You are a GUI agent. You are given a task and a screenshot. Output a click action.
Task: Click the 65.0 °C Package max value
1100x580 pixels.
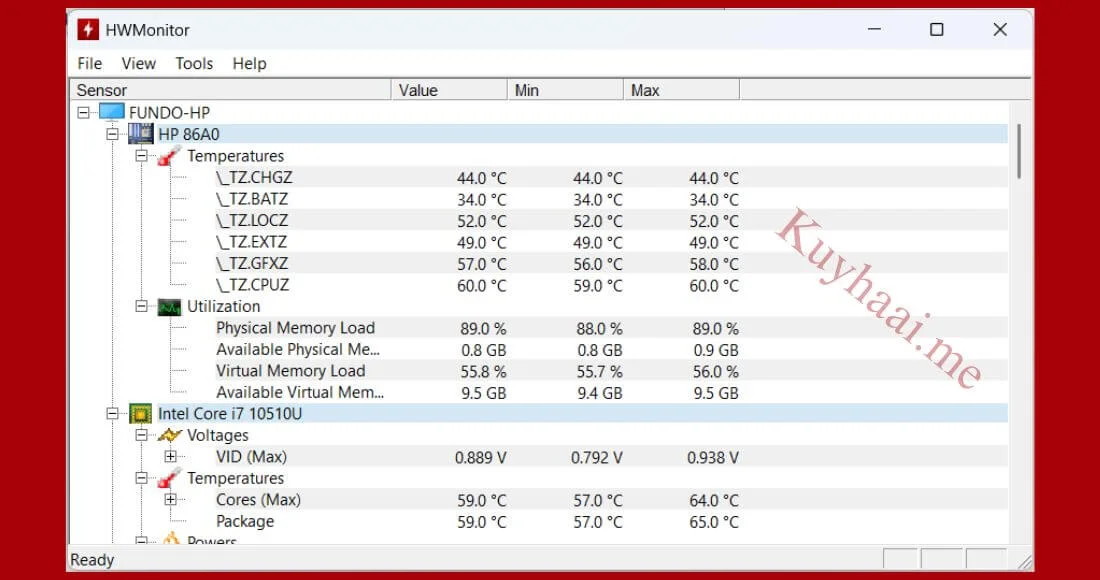pos(714,522)
